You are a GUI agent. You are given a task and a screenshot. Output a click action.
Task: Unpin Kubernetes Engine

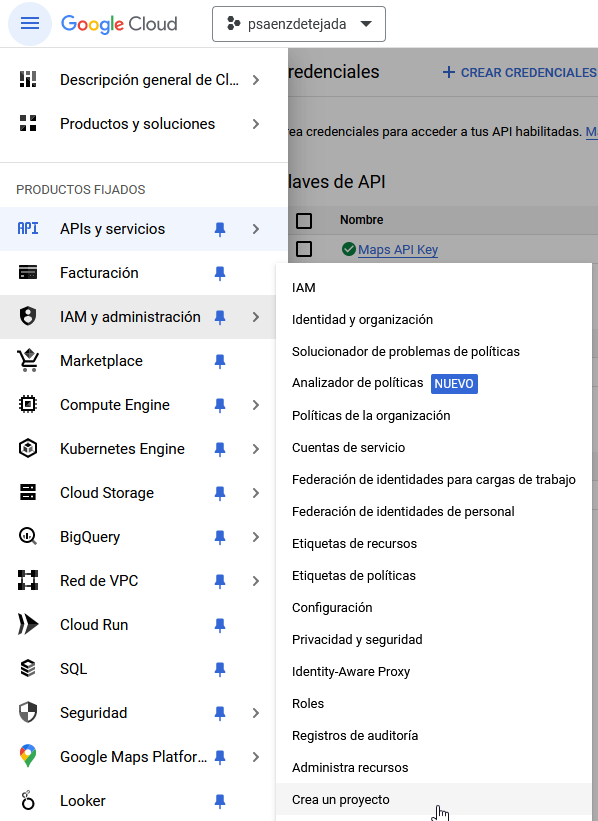(220, 449)
